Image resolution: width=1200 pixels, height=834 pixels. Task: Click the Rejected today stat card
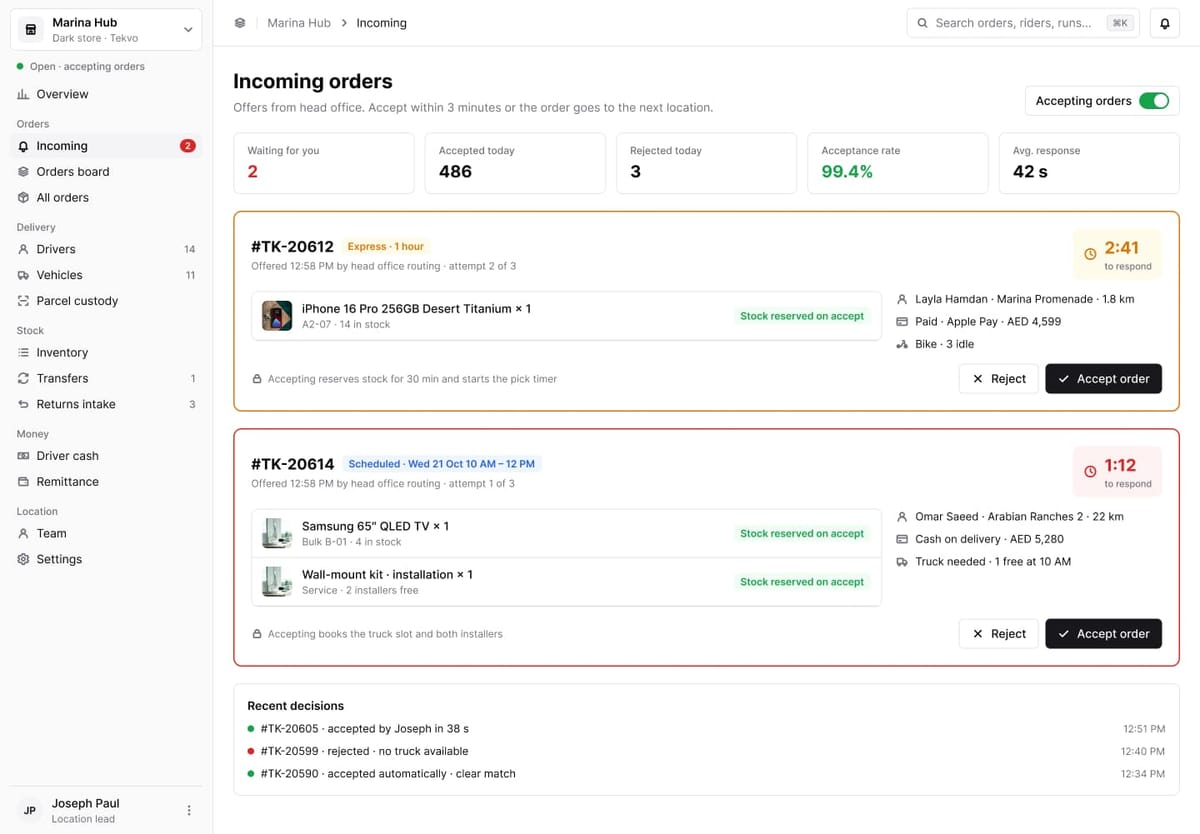pos(706,163)
